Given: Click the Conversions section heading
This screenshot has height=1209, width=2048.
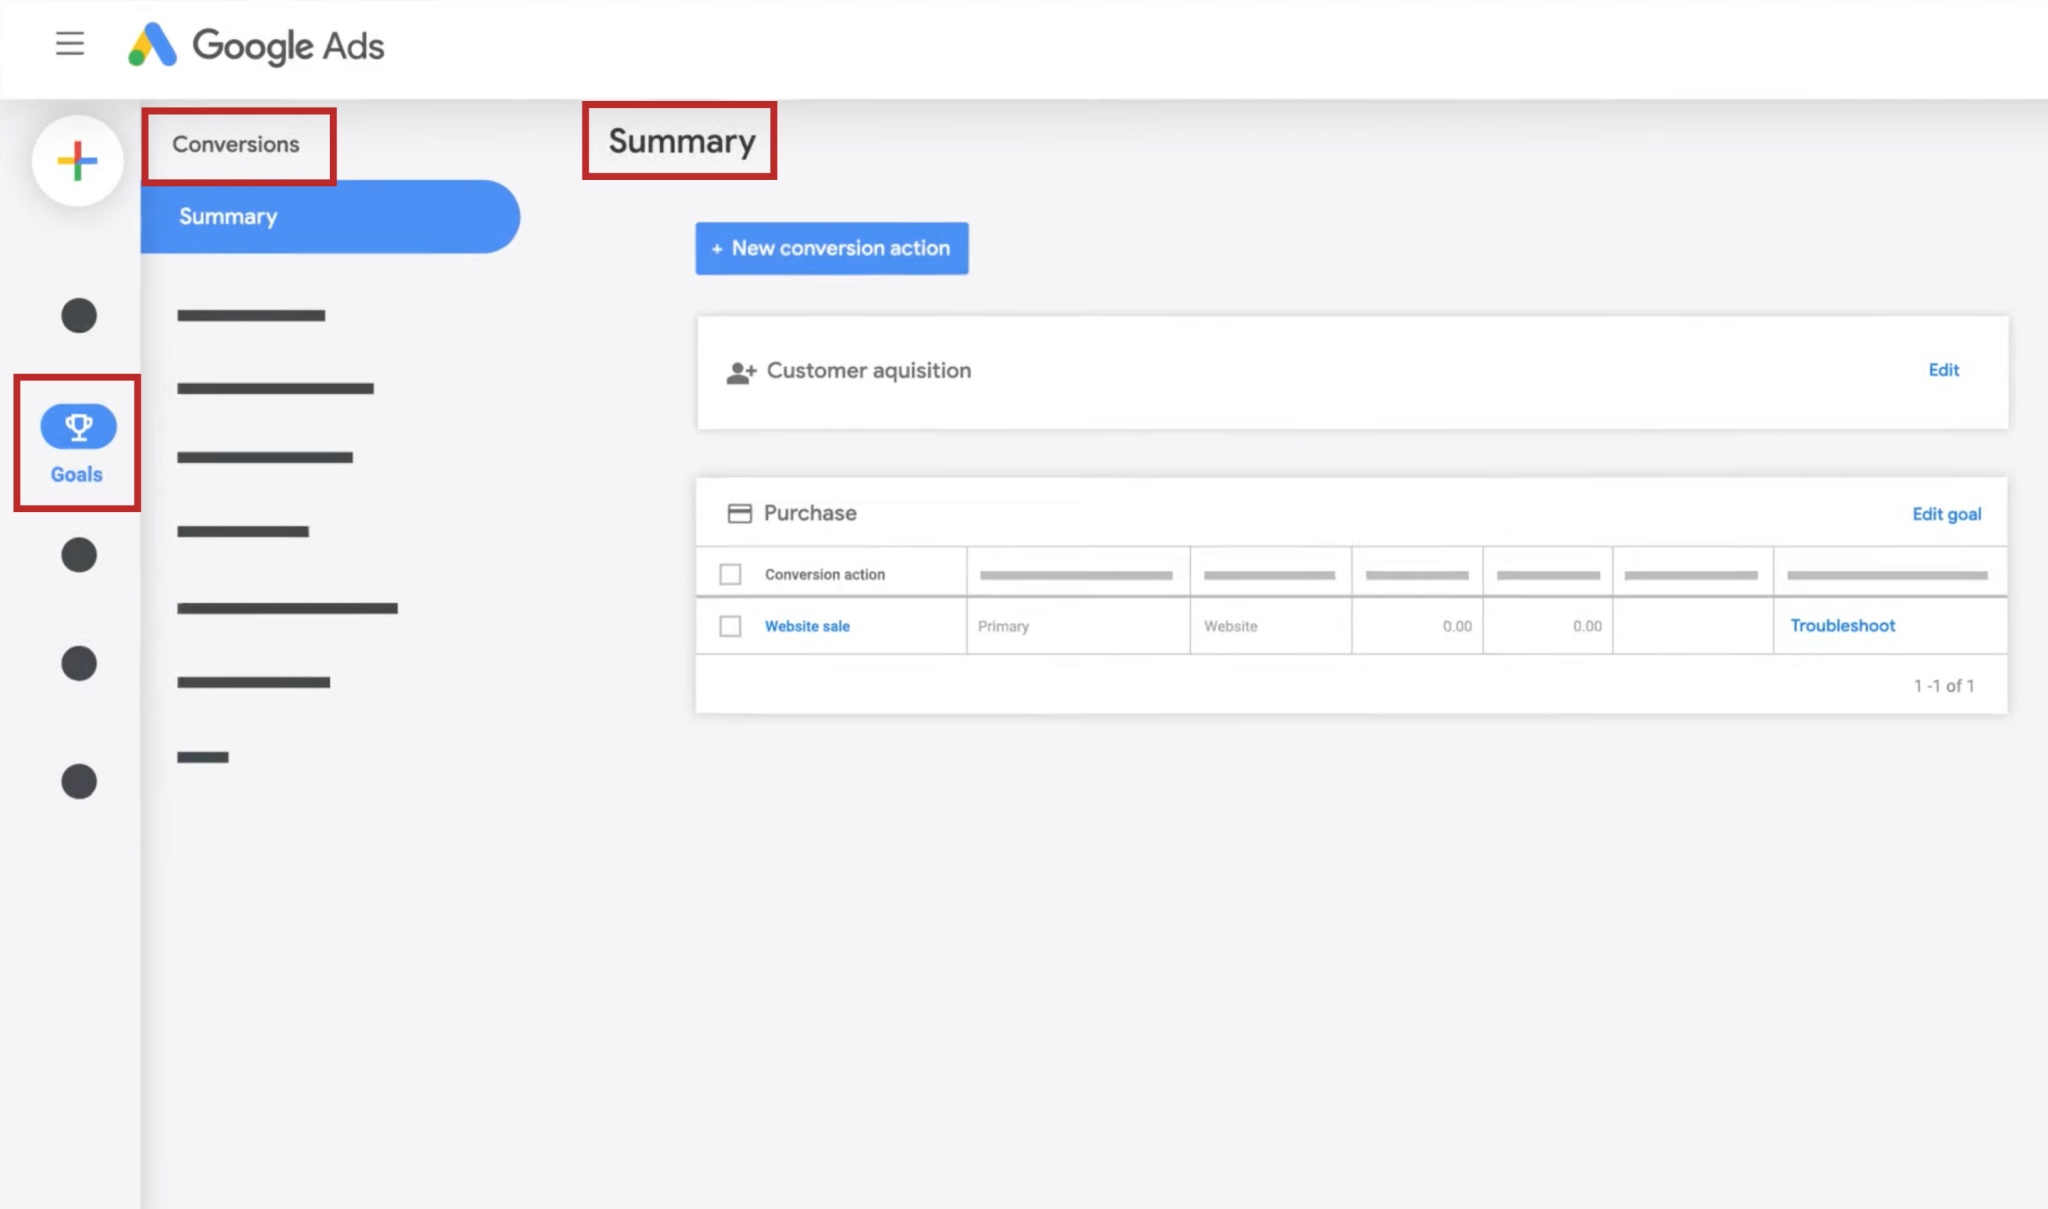Looking at the screenshot, I should click(x=236, y=145).
